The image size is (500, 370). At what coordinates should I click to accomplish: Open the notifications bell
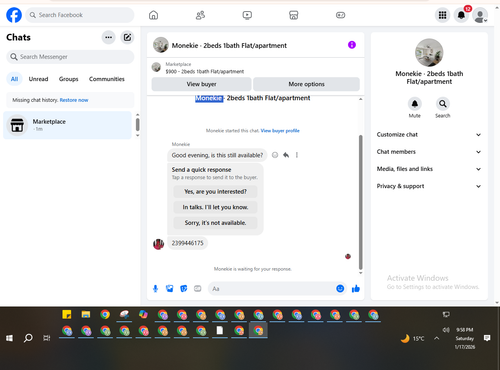(x=461, y=15)
